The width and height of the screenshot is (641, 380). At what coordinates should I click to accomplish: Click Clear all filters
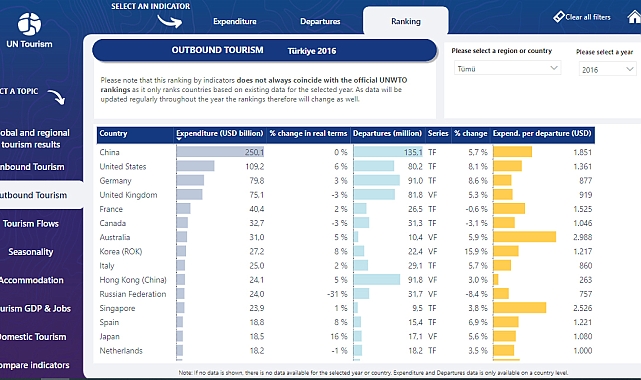pyautogui.click(x=588, y=17)
